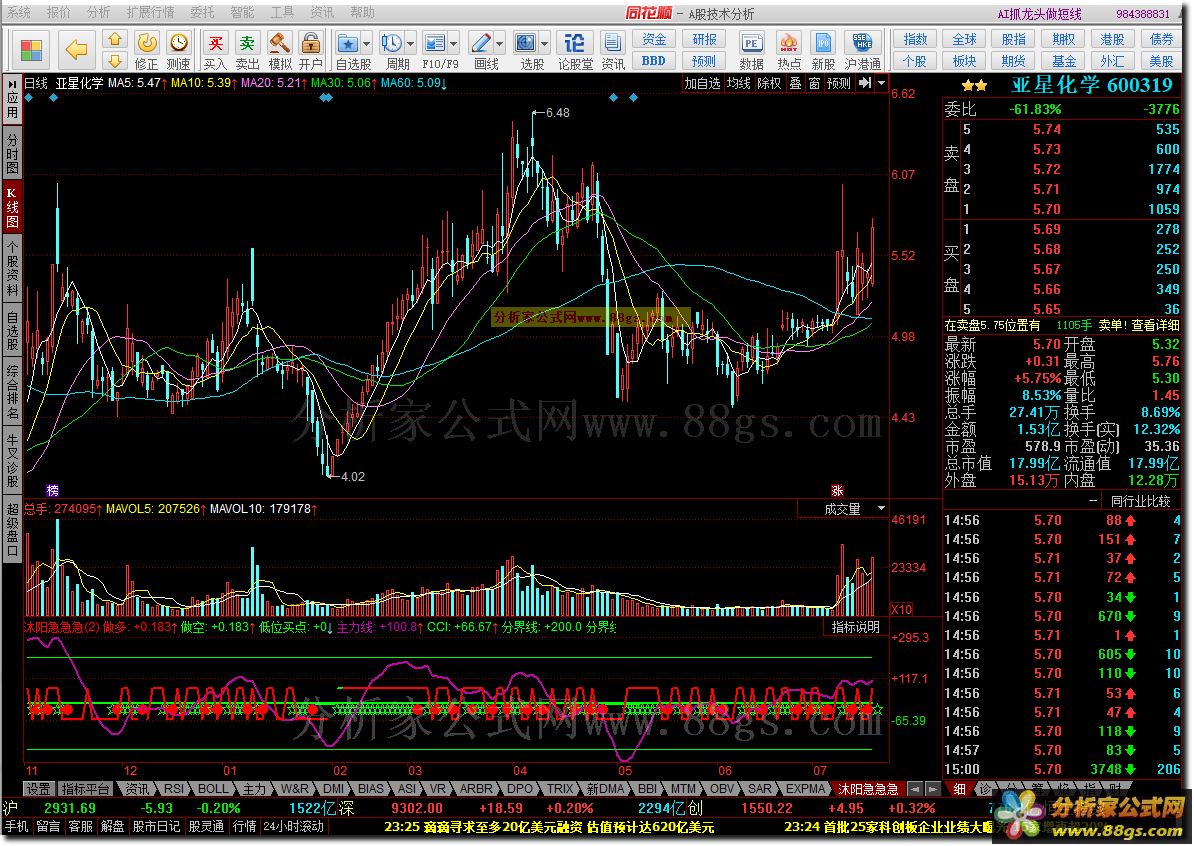Expand the F10/F9 dropdown arrow
1194x846 pixels.
(x=454, y=43)
